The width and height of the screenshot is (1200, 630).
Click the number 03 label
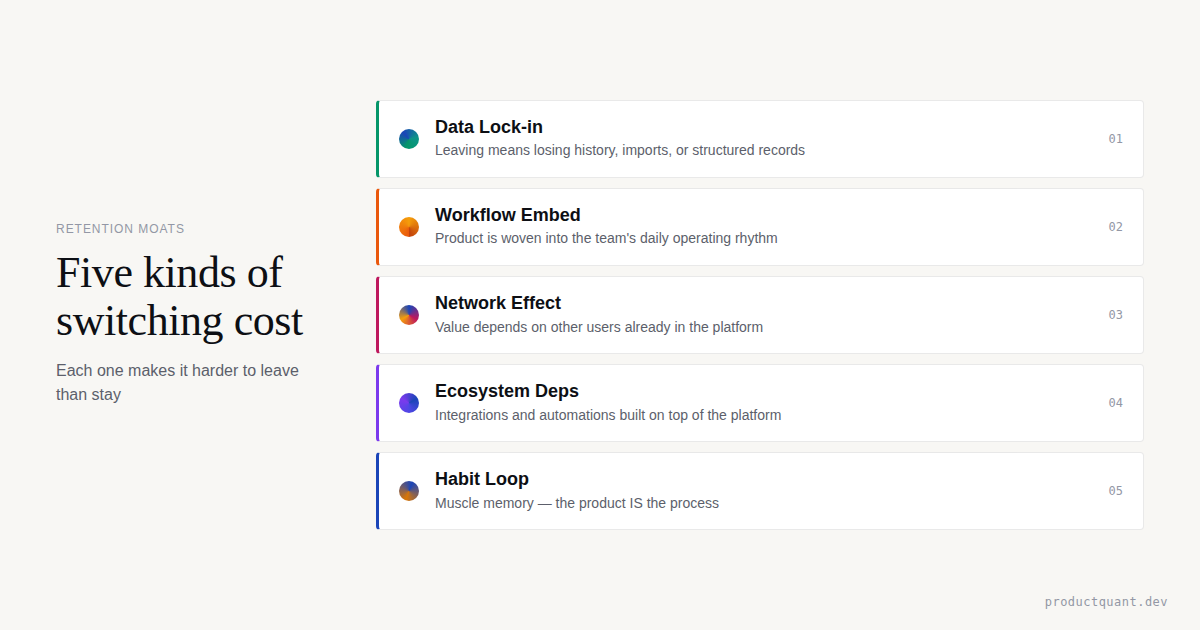click(x=1115, y=315)
